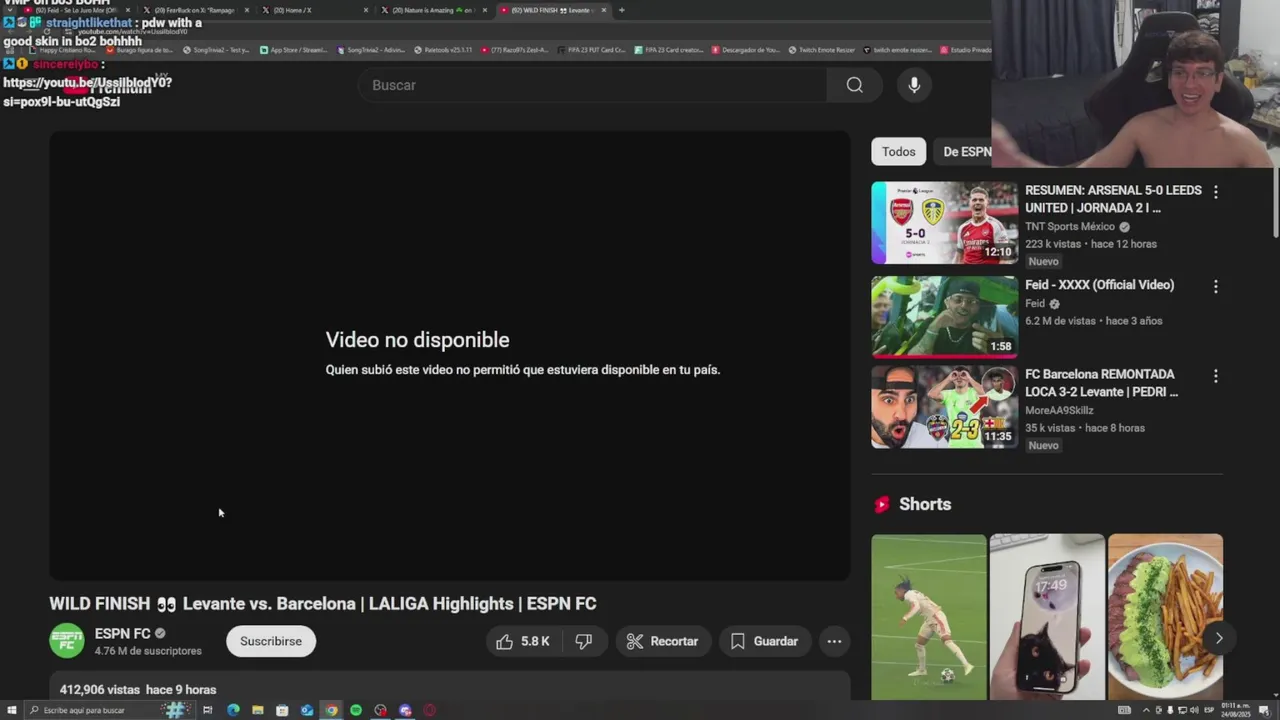The image size is (1280, 720).
Task: Open FC Barcelona REMONTADA LOCA title link
Action: 1101,383
